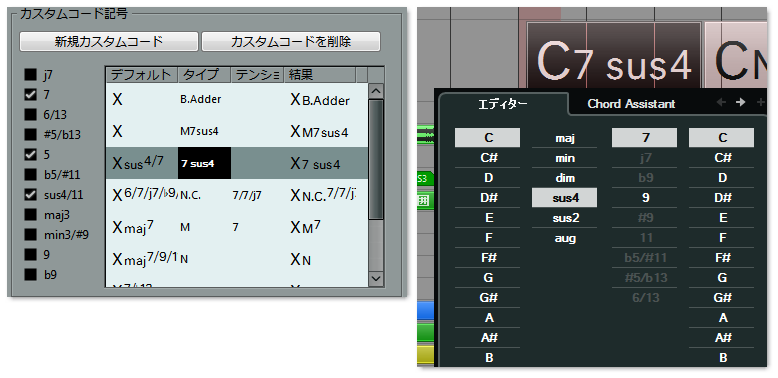Image resolution: width=778 pixels, height=378 pixels.
Task: Select the row with type N
Action: tap(237, 259)
